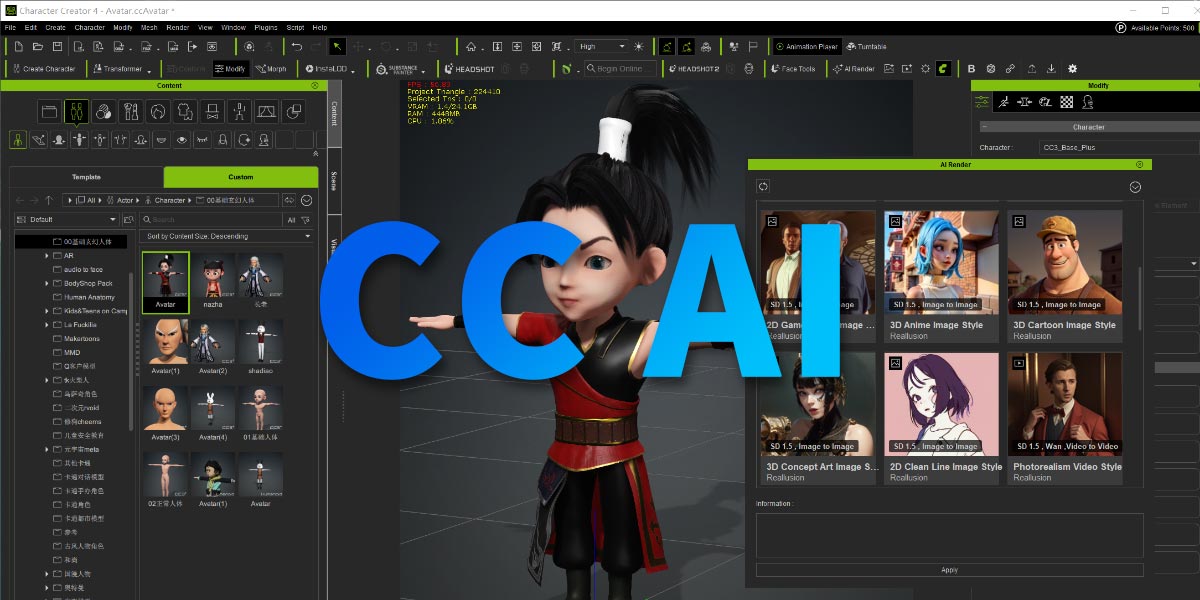The width and height of the screenshot is (1200, 600).
Task: Toggle the Modify panel button
Action: [x=230, y=69]
